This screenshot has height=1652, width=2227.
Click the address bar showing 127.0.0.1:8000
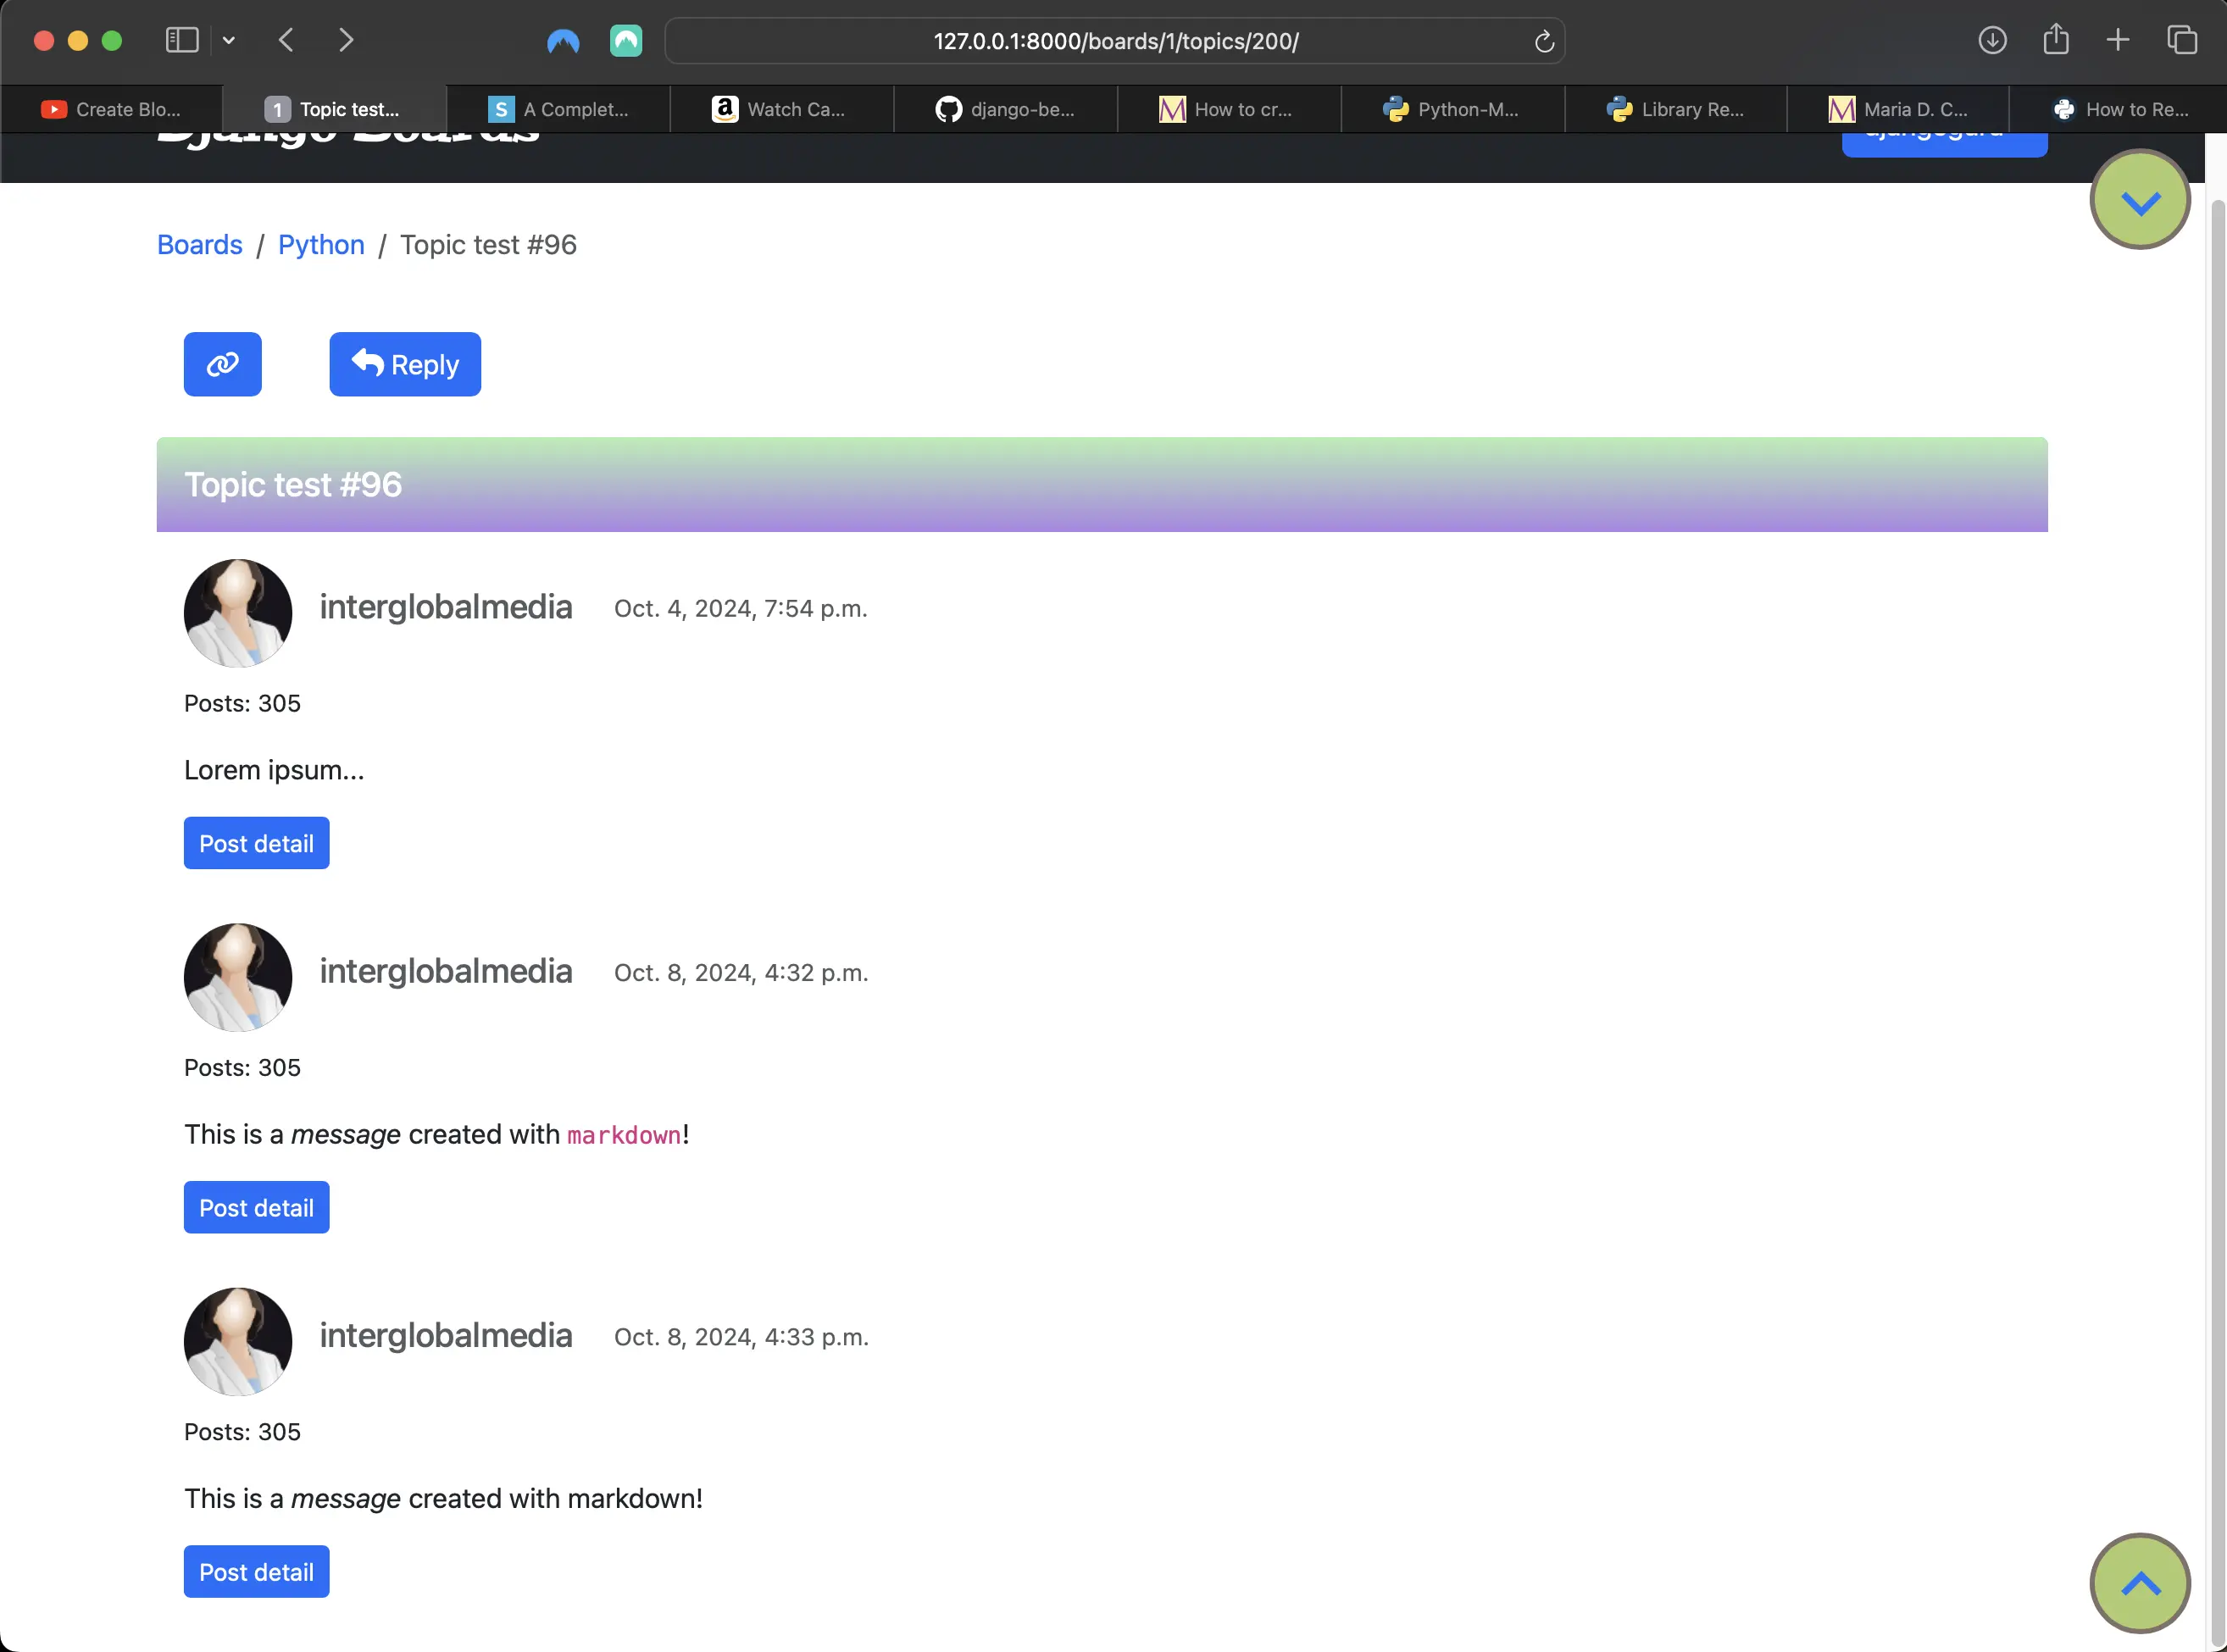click(x=1115, y=41)
